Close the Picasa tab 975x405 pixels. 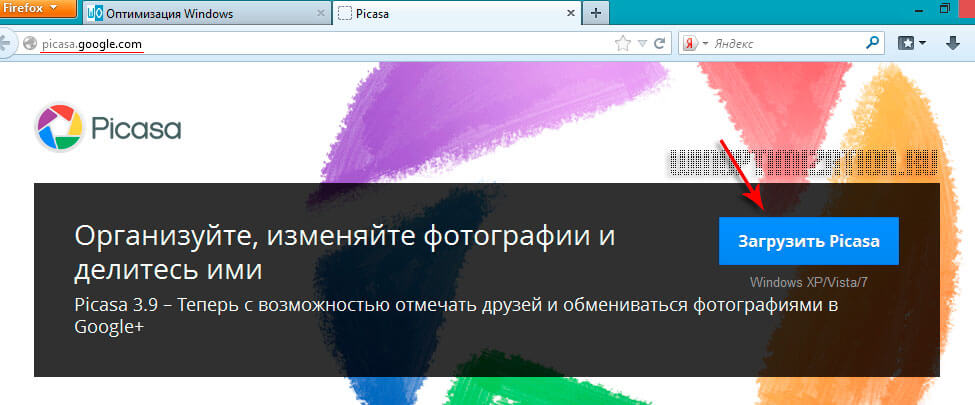tap(570, 13)
